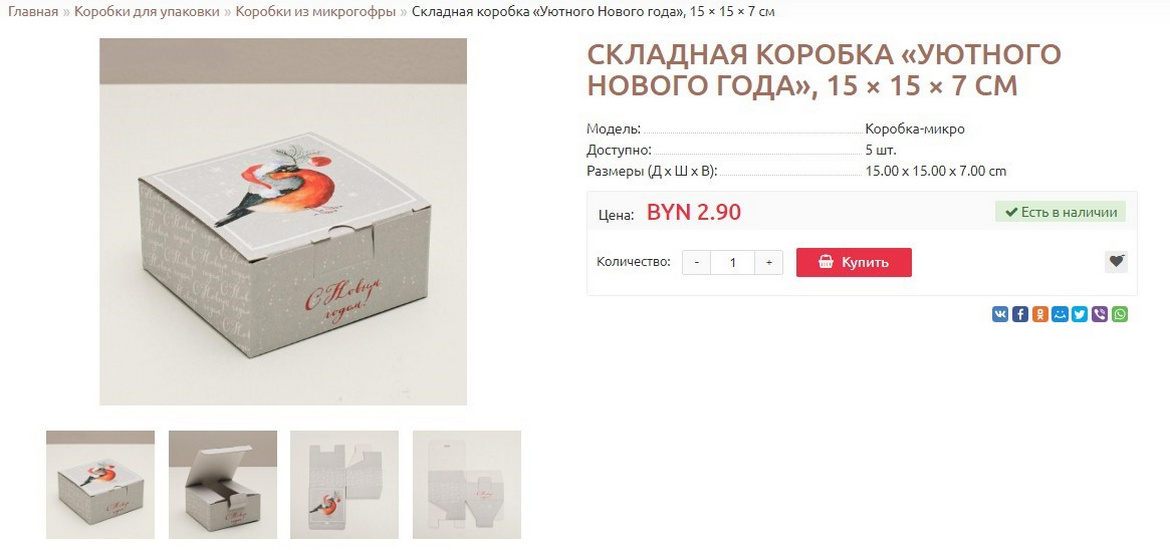
Task: Add product to wishlist heart icon
Action: [1116, 262]
